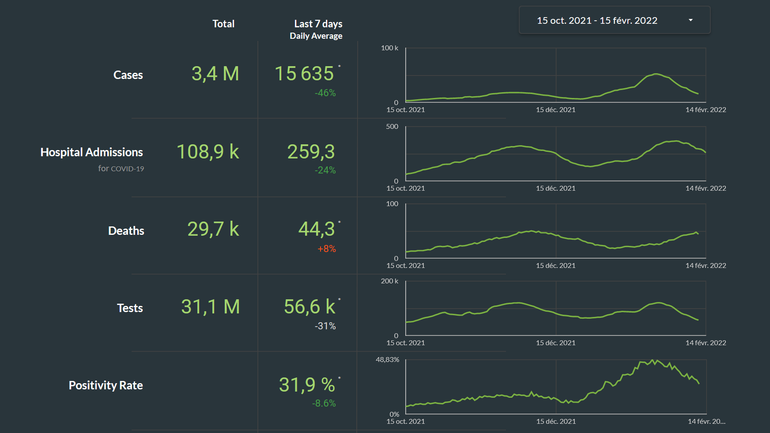This screenshot has height=433, width=770.
Task: Click the Hospital Admissions line chart
Action: (555, 154)
